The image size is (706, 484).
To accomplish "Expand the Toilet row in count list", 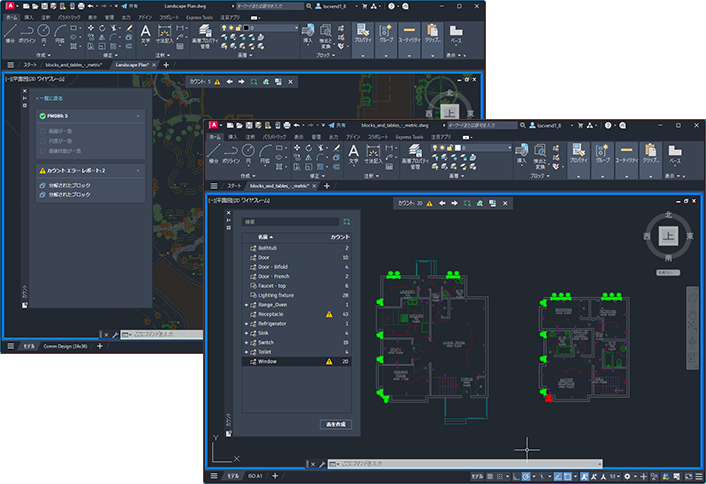I will tap(246, 352).
